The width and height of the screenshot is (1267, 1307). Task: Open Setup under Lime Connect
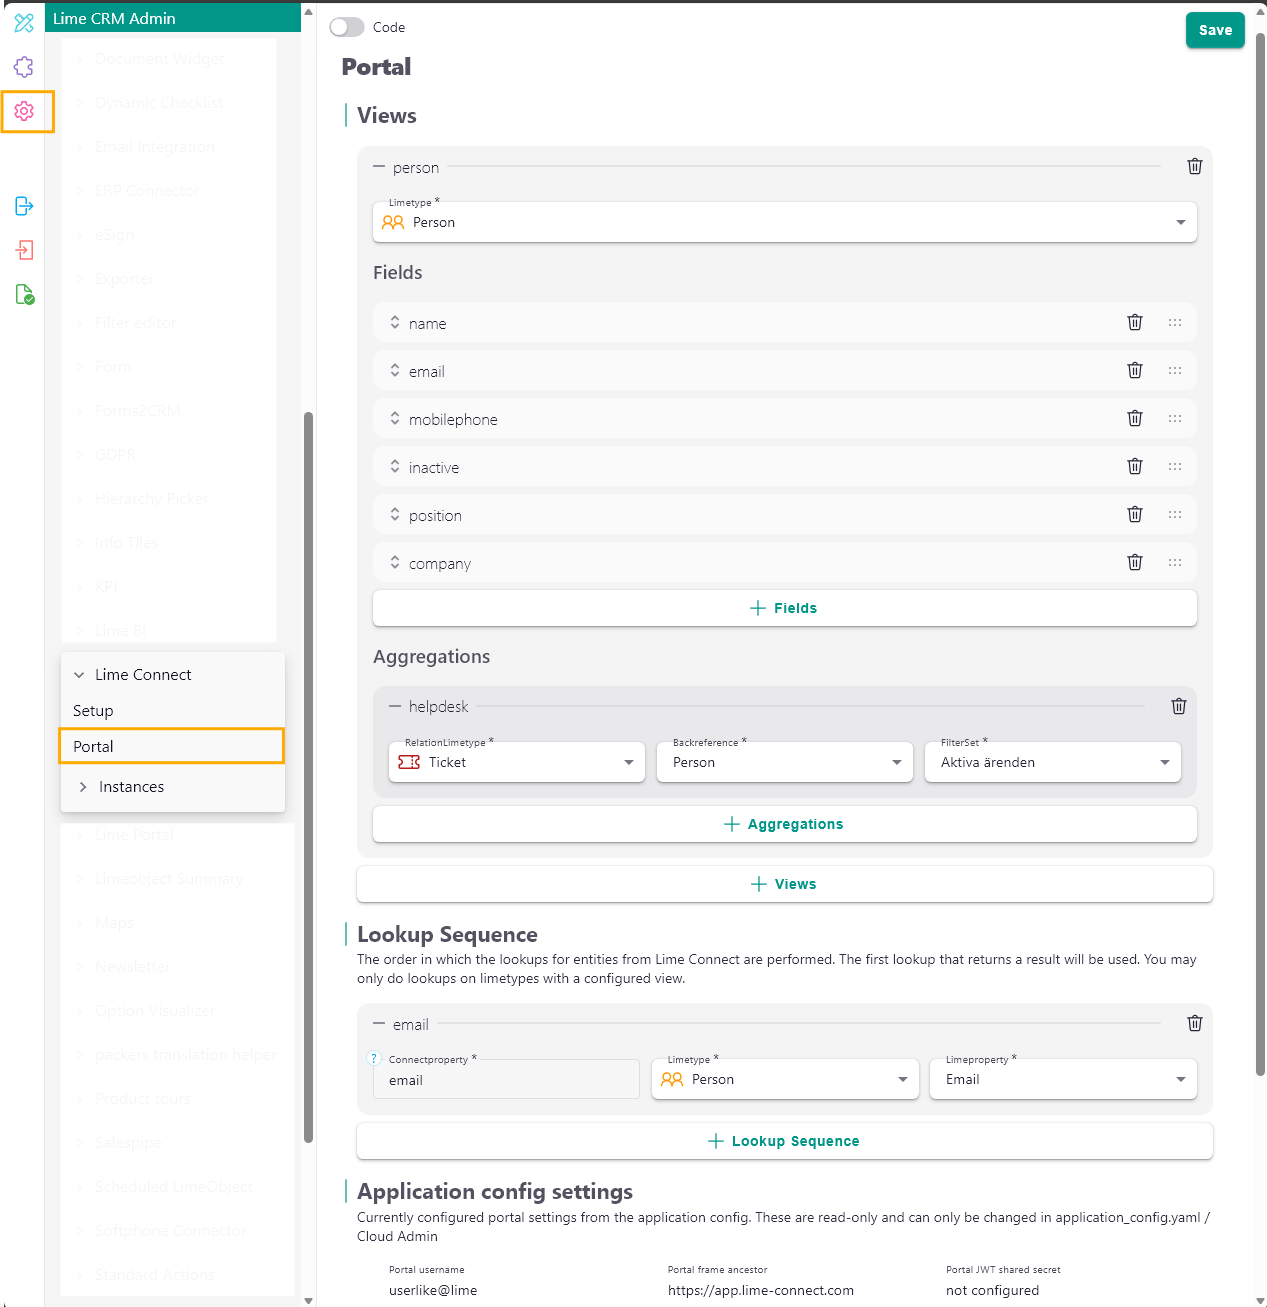pos(92,710)
